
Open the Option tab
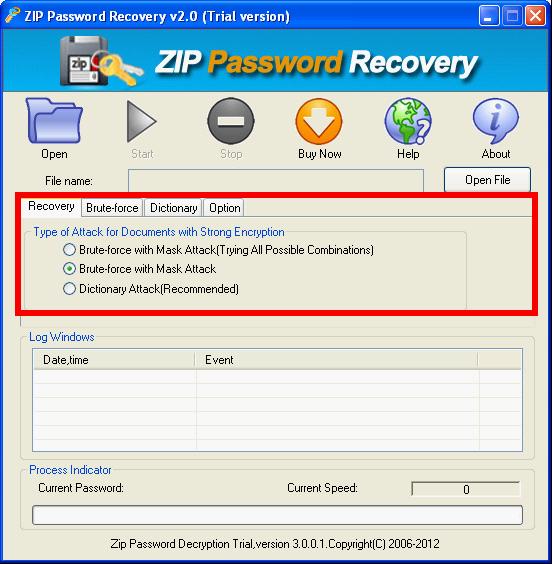[224, 208]
